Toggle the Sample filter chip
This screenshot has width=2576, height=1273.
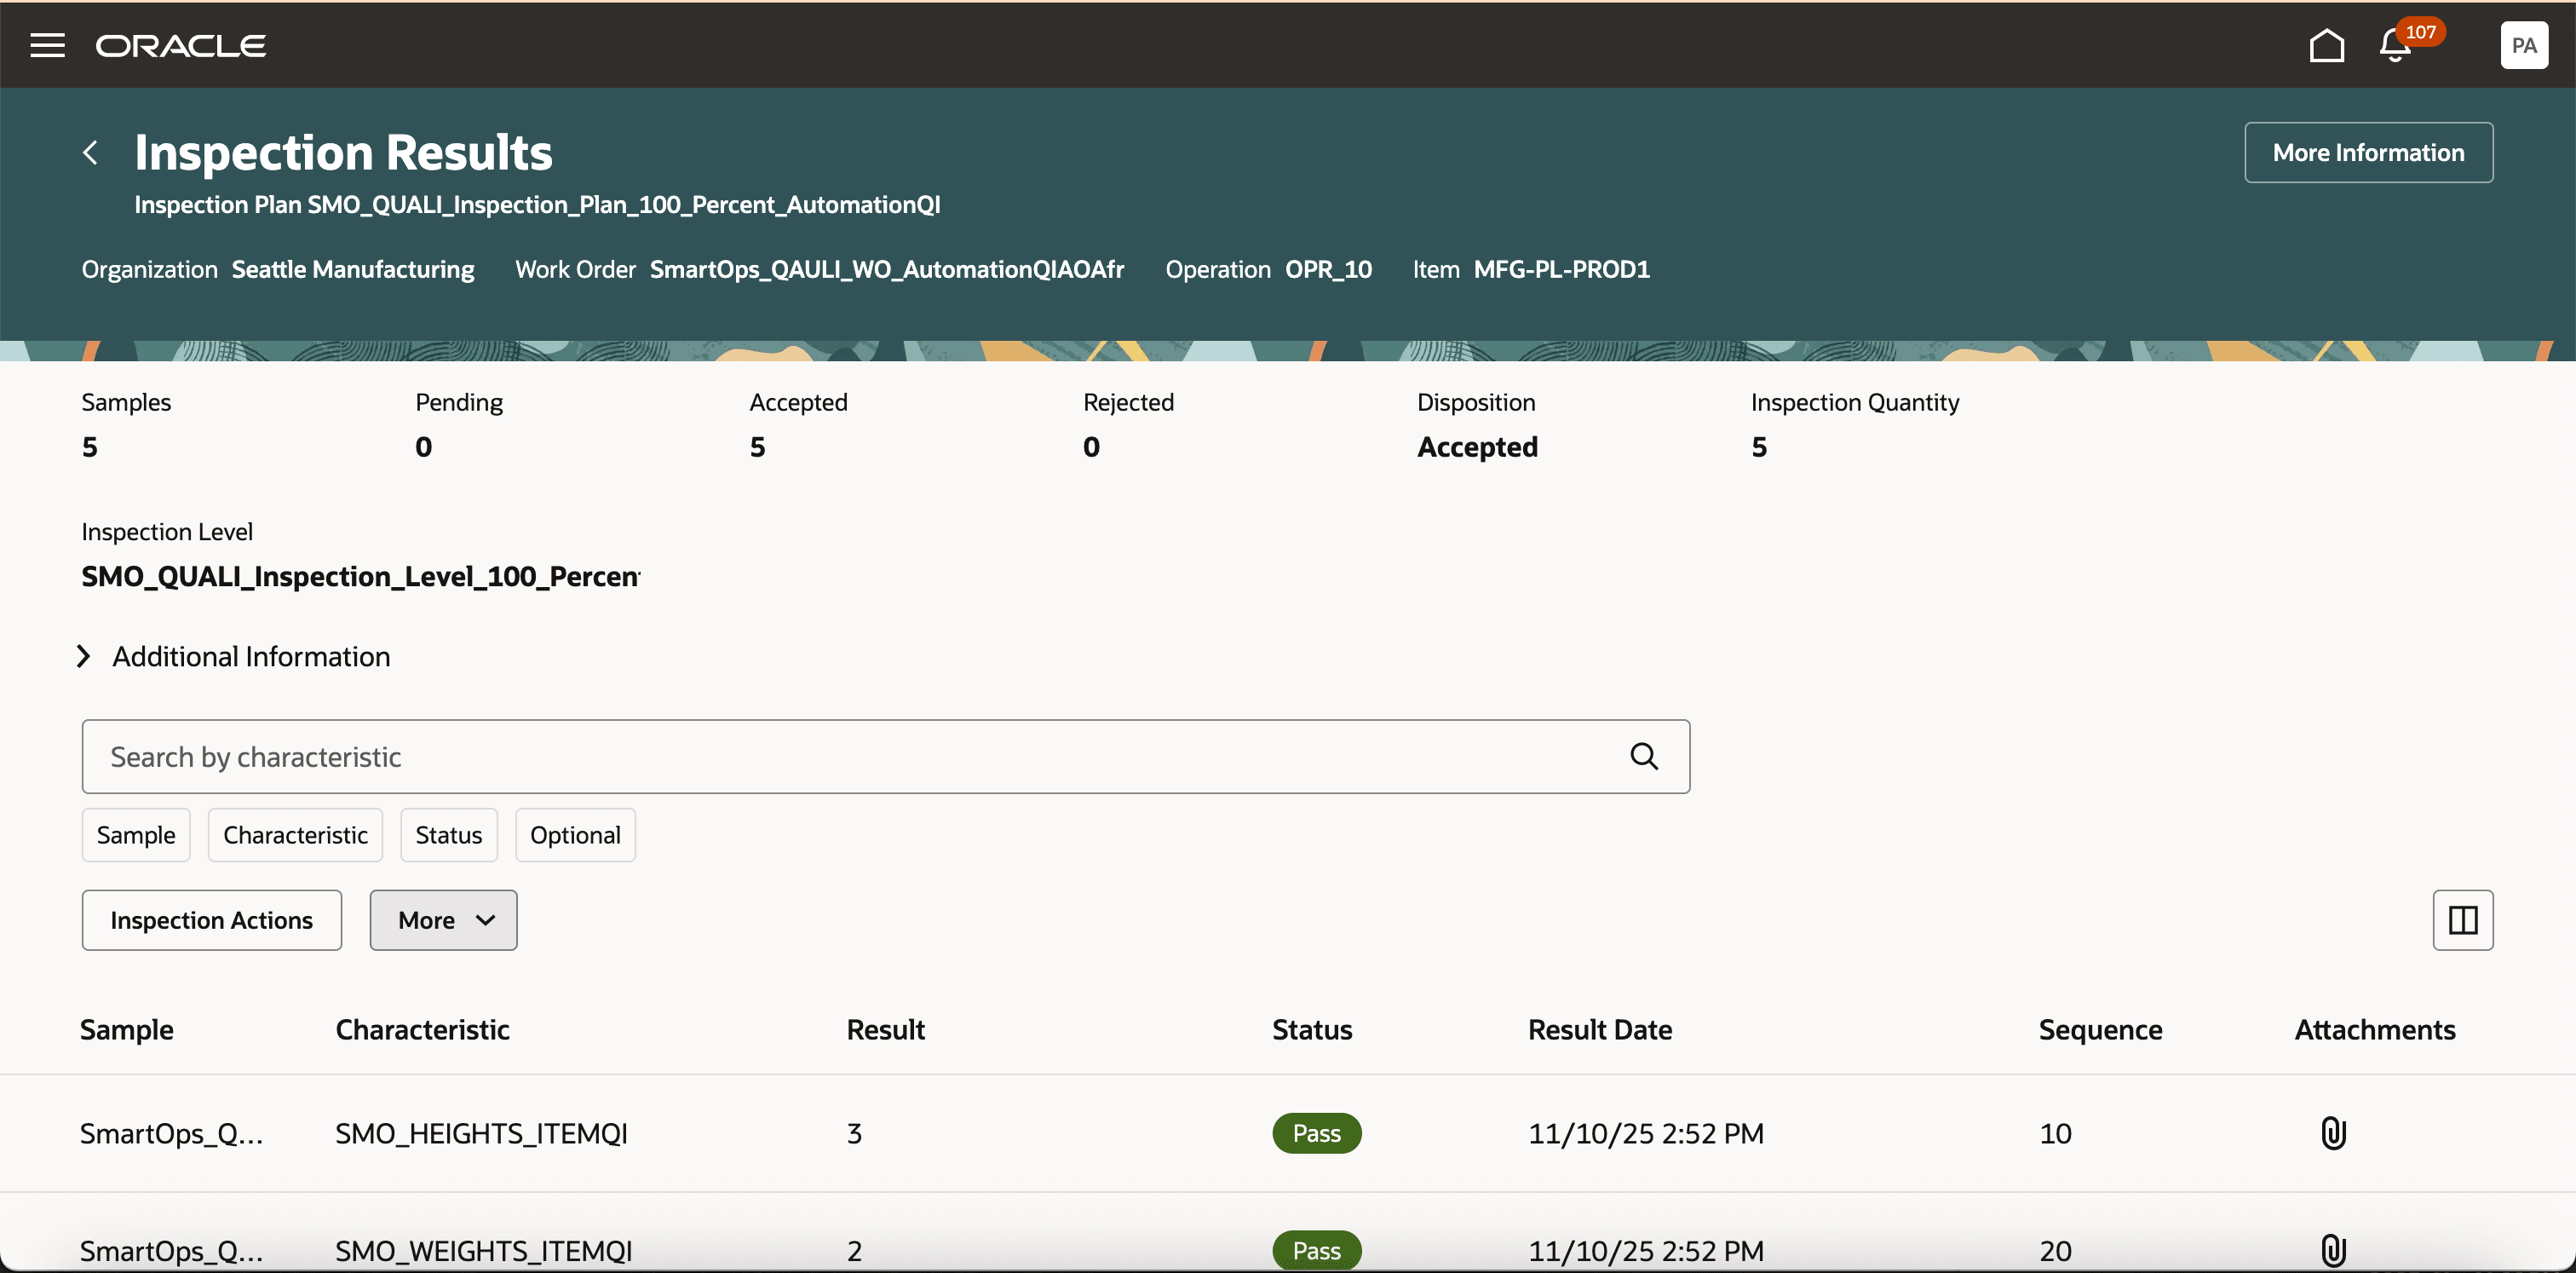tap(136, 834)
